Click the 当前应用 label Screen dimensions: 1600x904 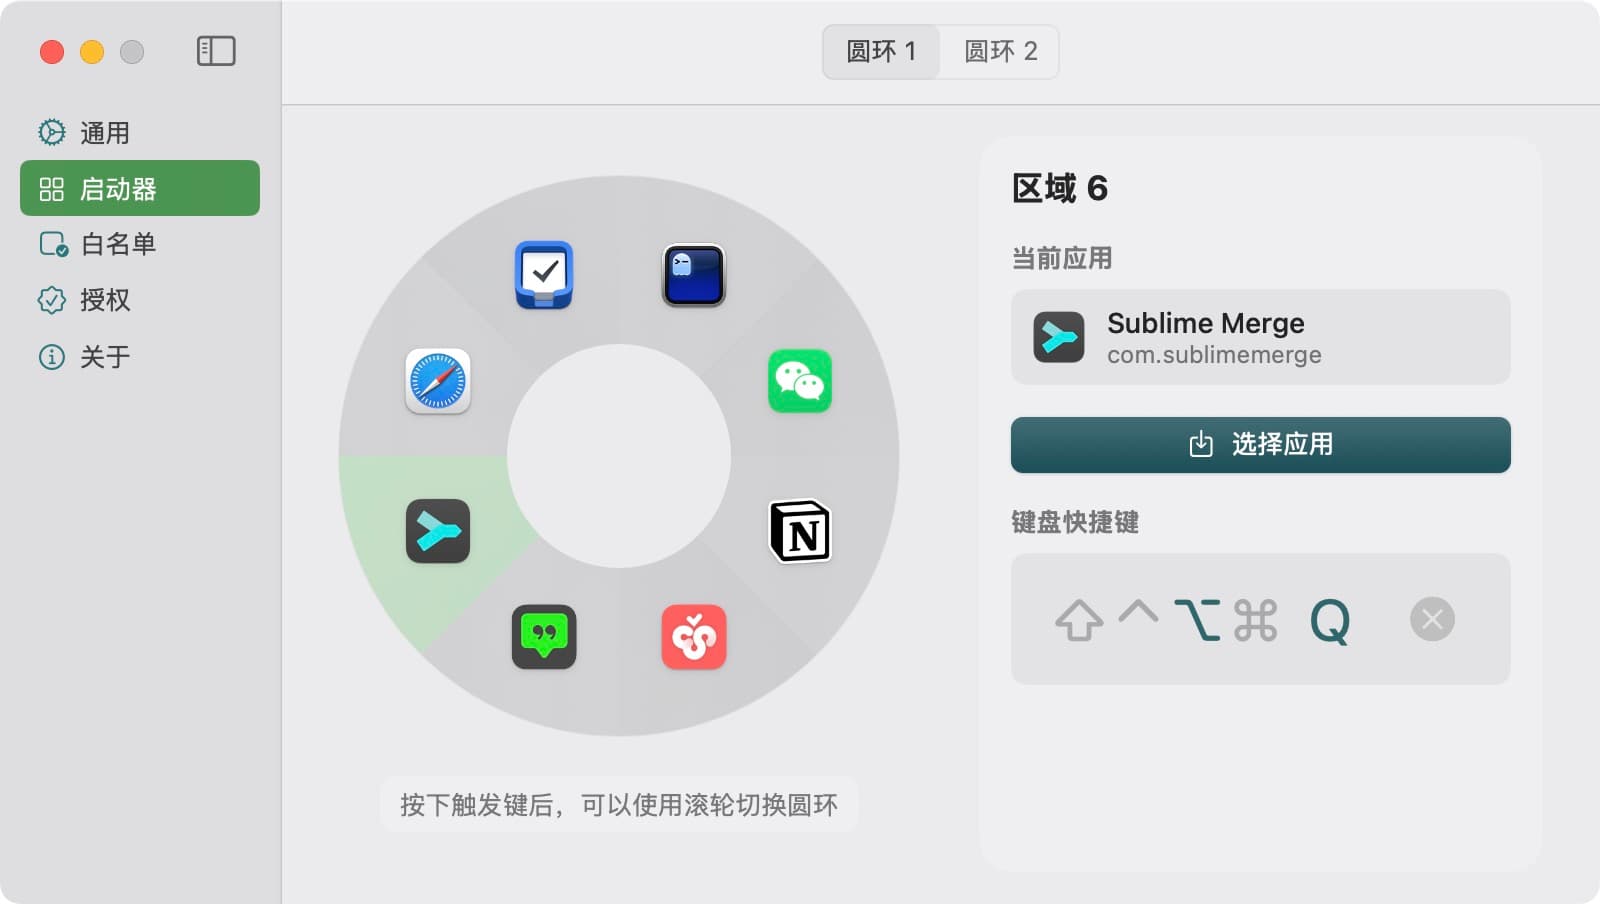(x=1062, y=258)
